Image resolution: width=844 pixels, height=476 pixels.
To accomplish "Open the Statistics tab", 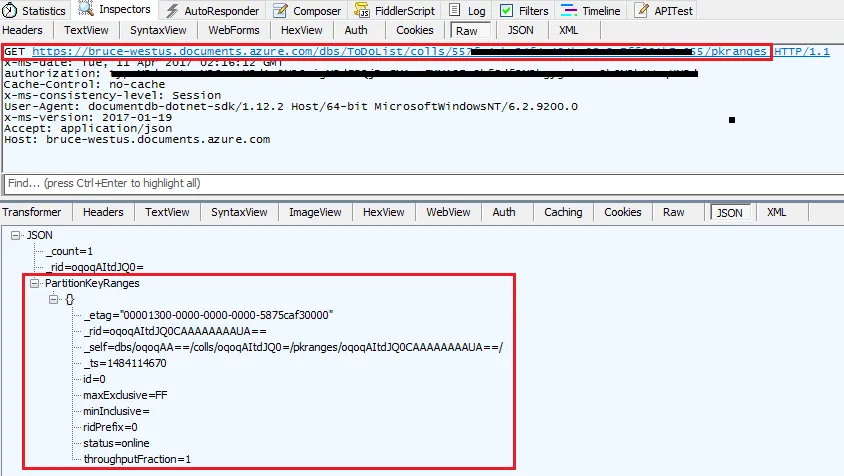I will pyautogui.click(x=33, y=10).
